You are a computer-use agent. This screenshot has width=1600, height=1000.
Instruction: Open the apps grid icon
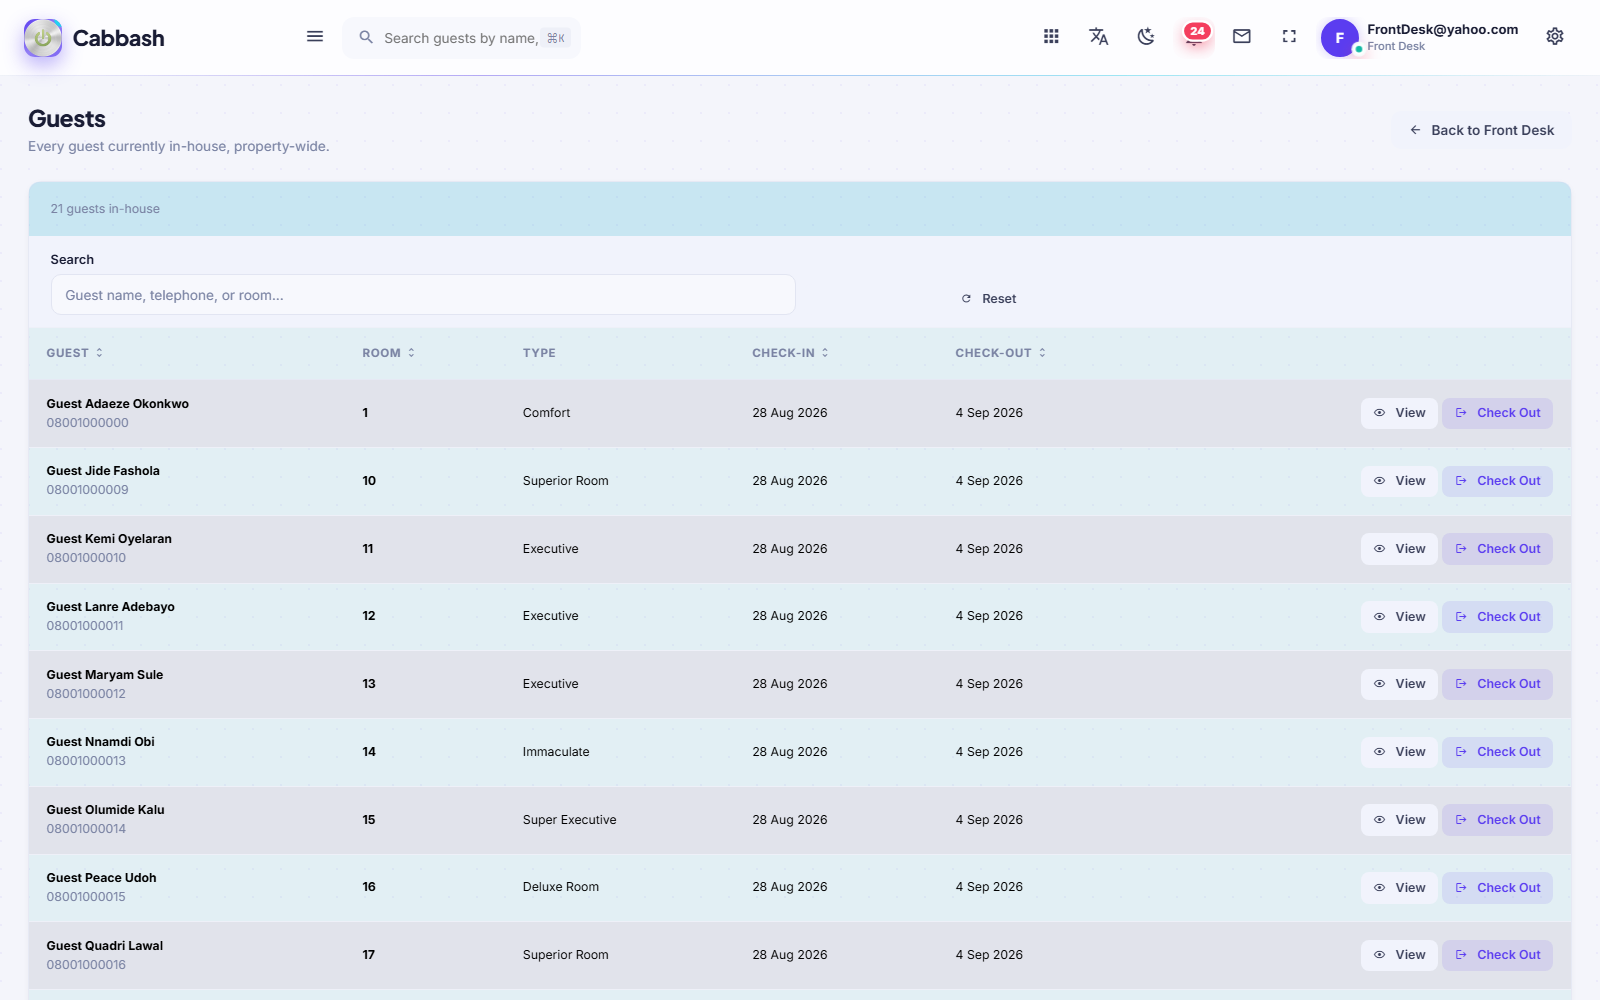[1051, 37]
